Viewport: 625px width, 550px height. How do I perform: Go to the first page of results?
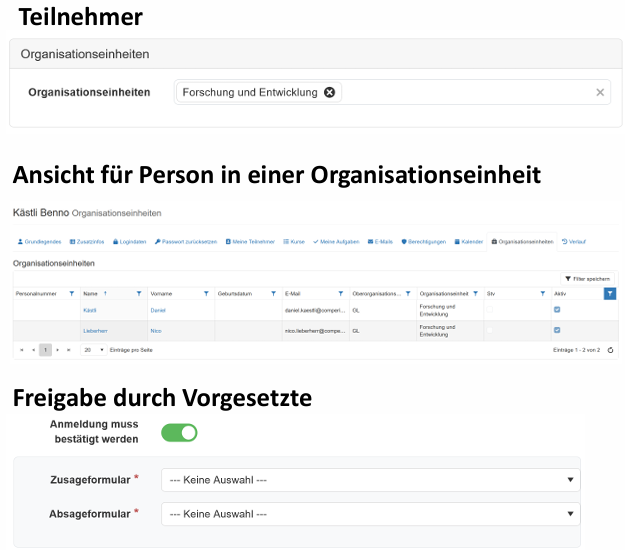click(x=22, y=350)
